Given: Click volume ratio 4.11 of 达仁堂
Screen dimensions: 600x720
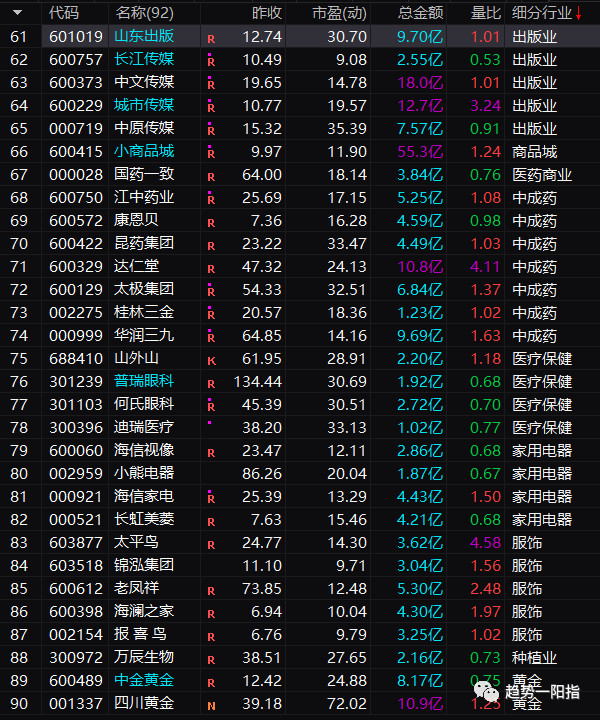Looking at the screenshot, I should point(485,267).
